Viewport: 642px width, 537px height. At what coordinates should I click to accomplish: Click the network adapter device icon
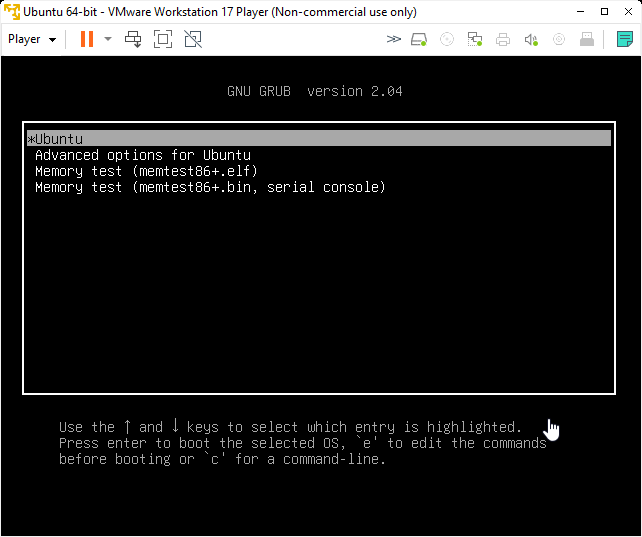[x=475, y=39]
